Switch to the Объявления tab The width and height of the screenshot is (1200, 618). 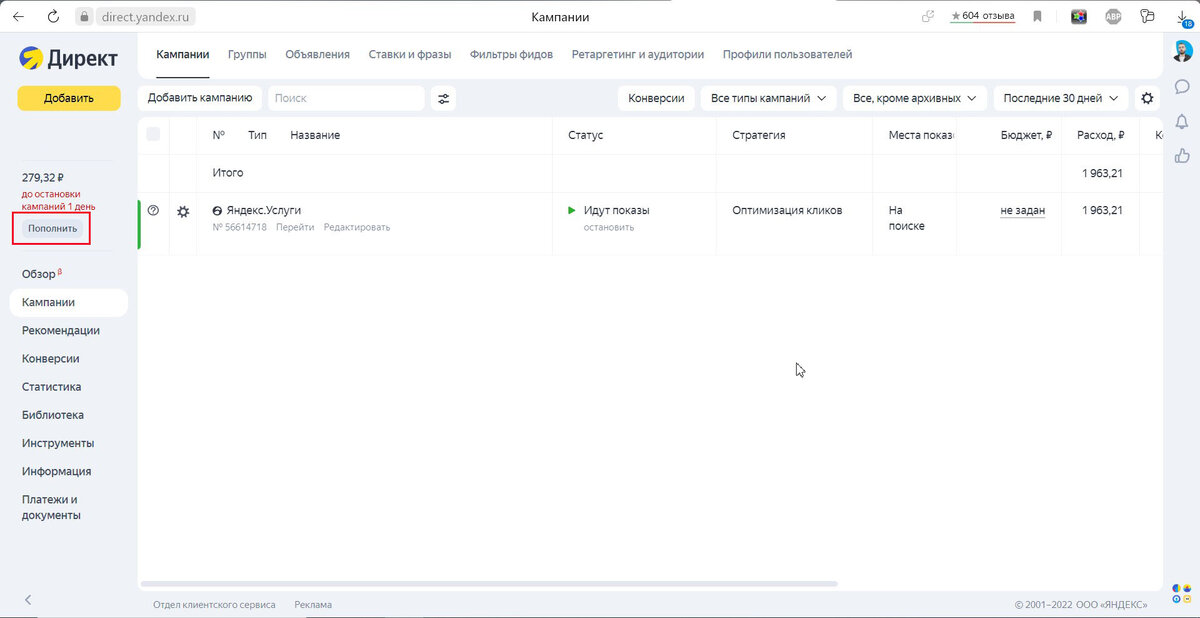[x=317, y=54]
